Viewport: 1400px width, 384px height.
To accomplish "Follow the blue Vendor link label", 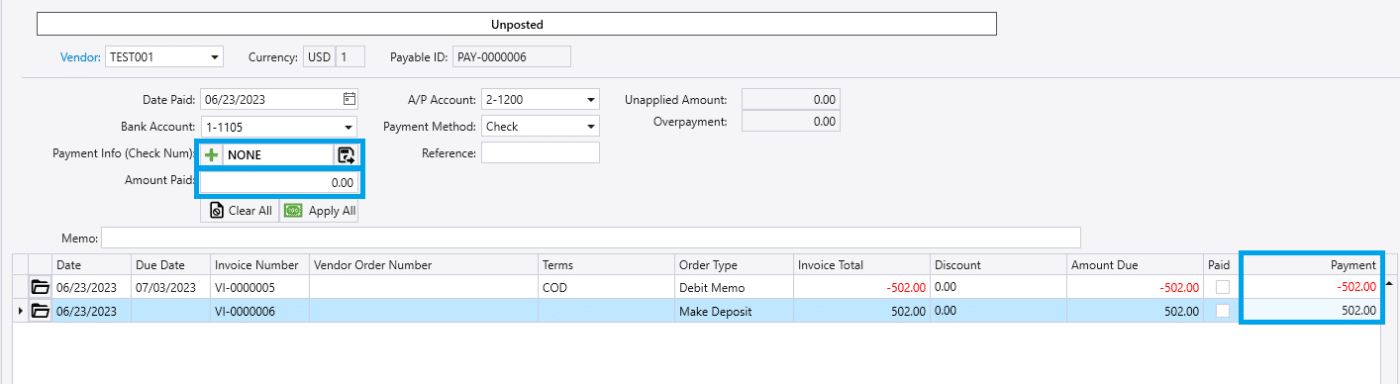I will tap(80, 57).
